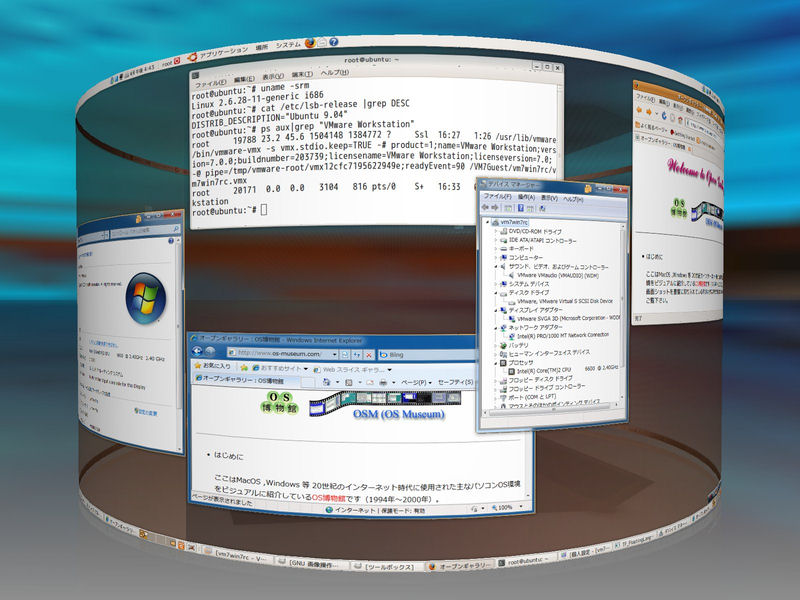Open お気に入り favorites in IE

coord(212,366)
